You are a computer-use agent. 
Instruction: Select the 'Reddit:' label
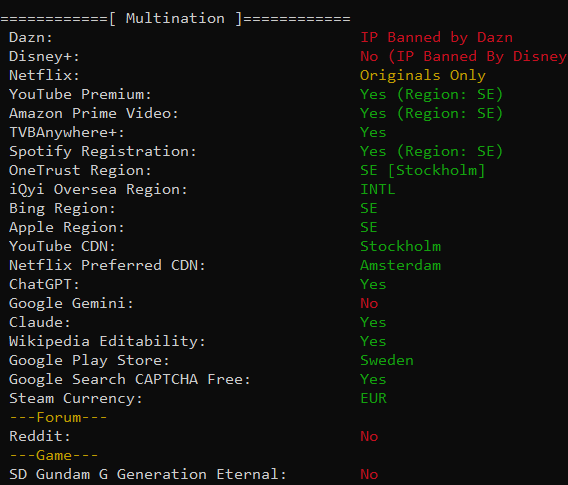tap(40, 436)
